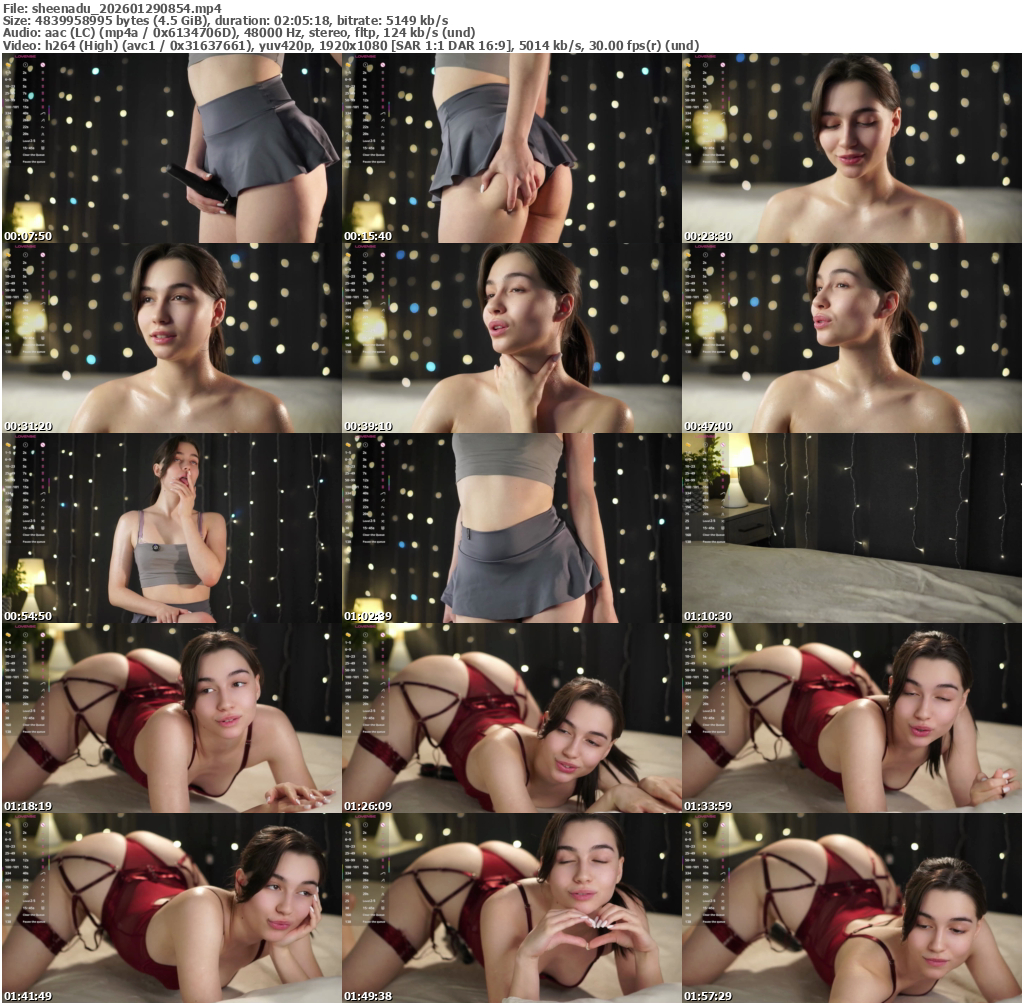Click the thumbnail marked 00:23:30
This screenshot has height=1003, width=1024.
(x=851, y=148)
